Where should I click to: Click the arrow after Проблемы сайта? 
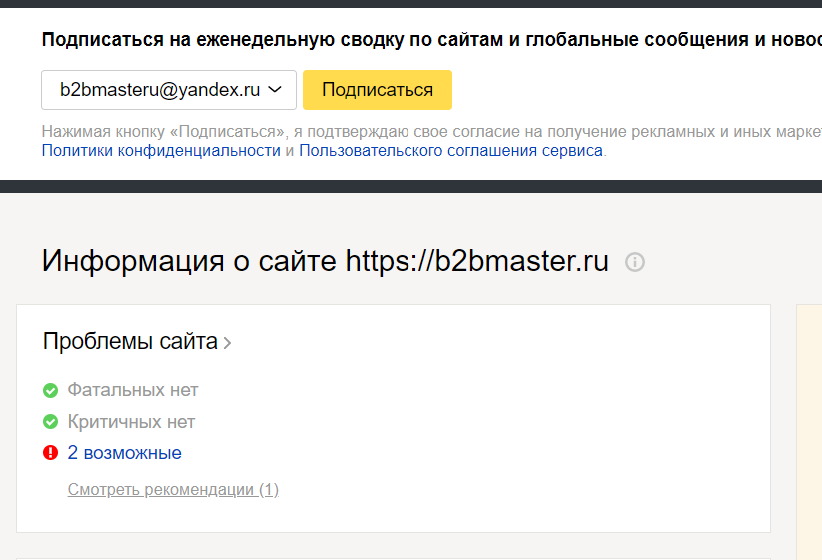pyautogui.click(x=228, y=343)
